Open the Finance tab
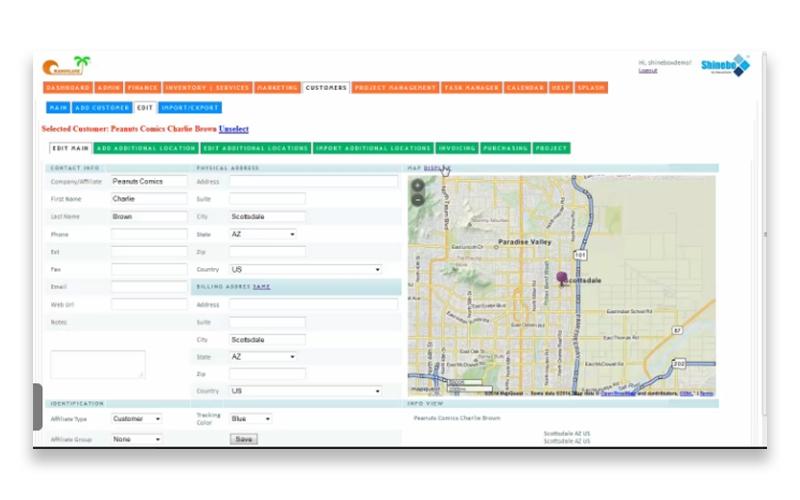The image size is (800, 500). (x=143, y=88)
